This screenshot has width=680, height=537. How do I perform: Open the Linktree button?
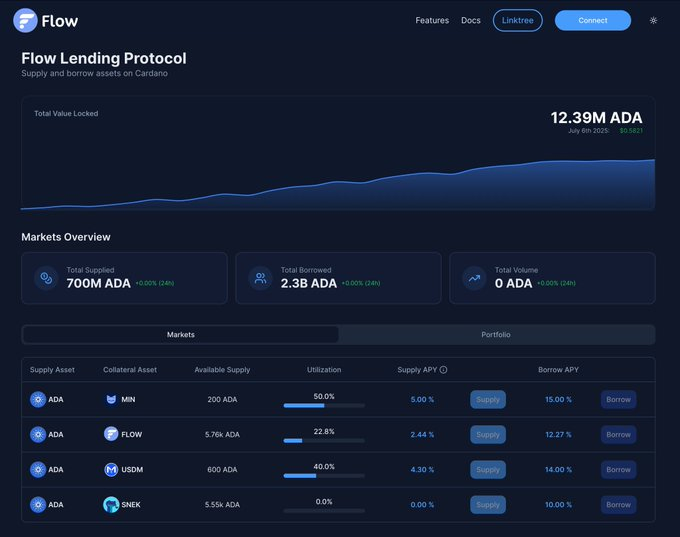[517, 20]
